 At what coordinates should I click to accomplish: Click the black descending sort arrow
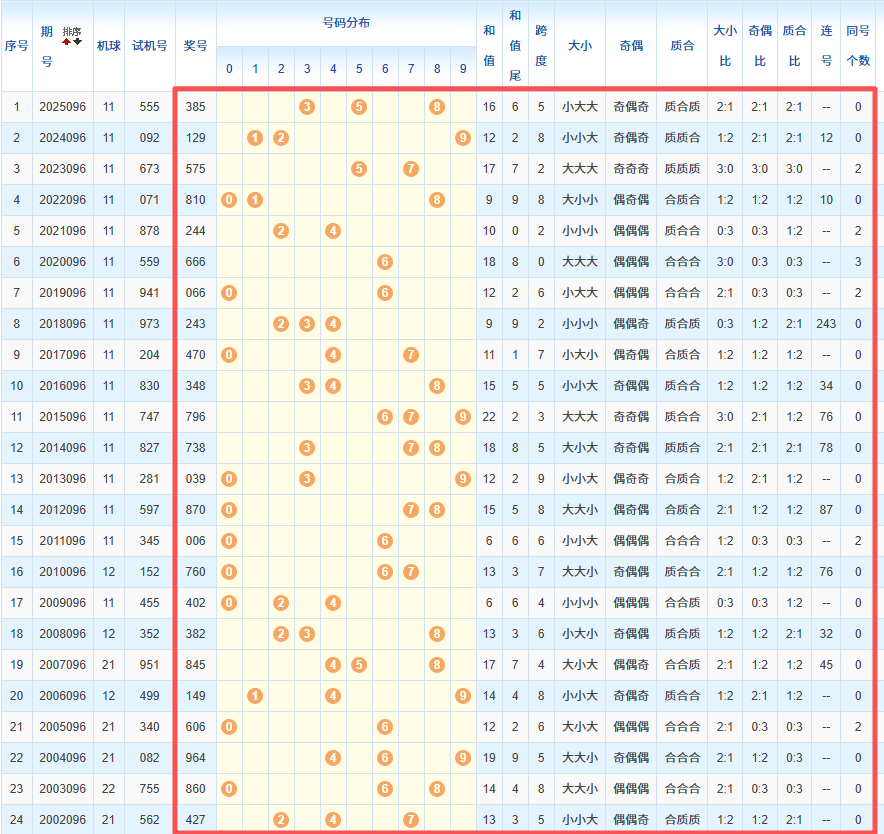coord(77,41)
